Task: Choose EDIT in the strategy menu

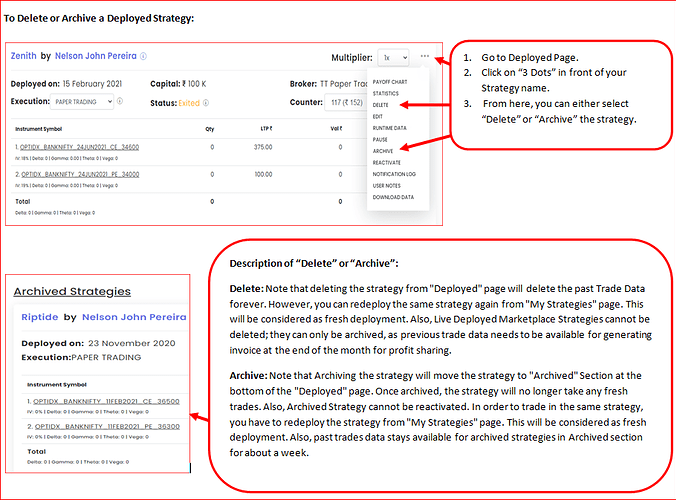Action: click(x=378, y=116)
